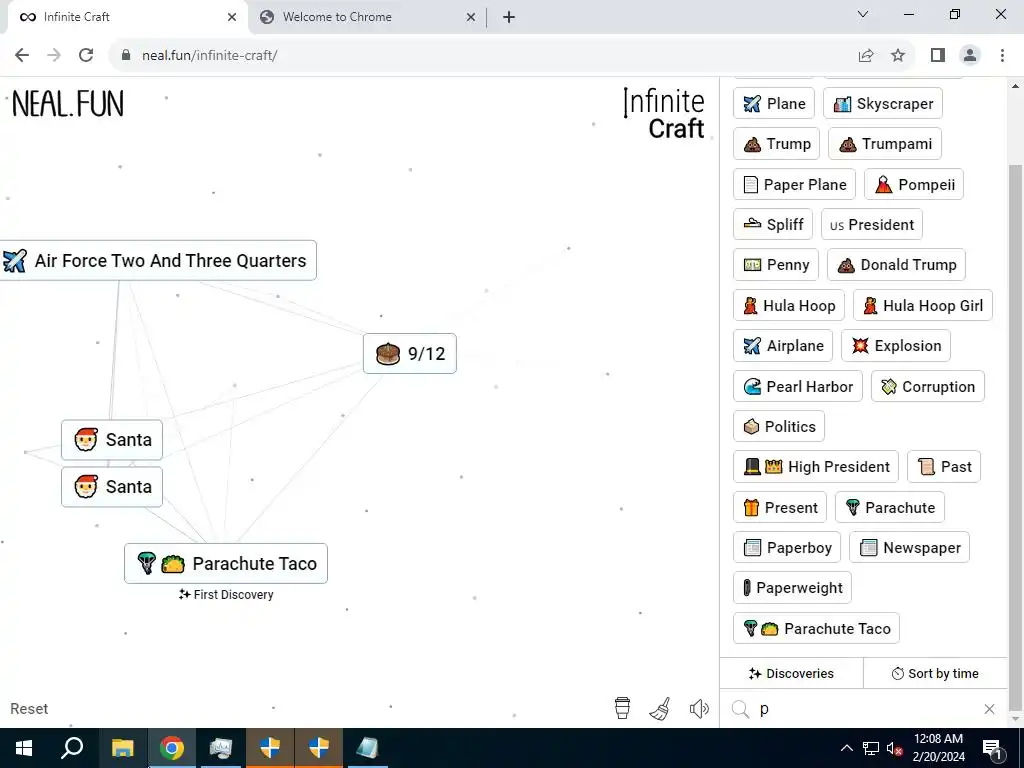The width and height of the screenshot is (1024, 768).
Task: Close the Infinite Craft tab
Action: pos(232,17)
